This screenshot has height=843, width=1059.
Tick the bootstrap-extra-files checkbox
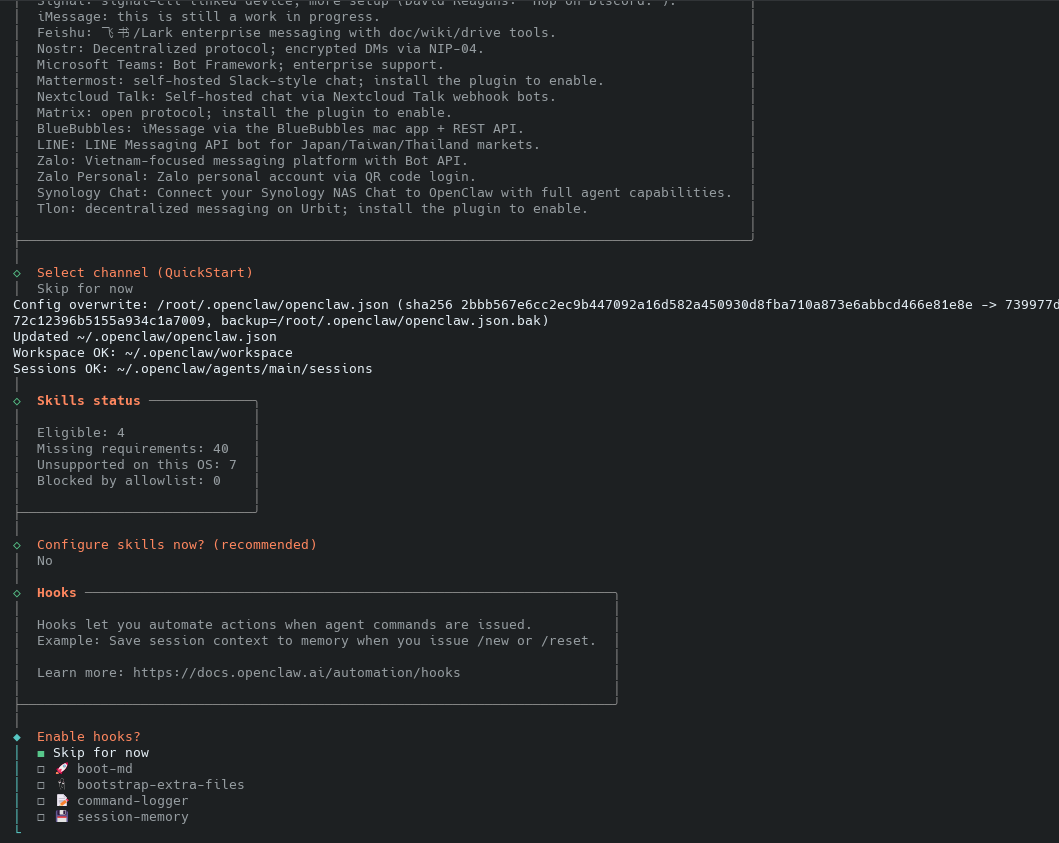point(41,785)
